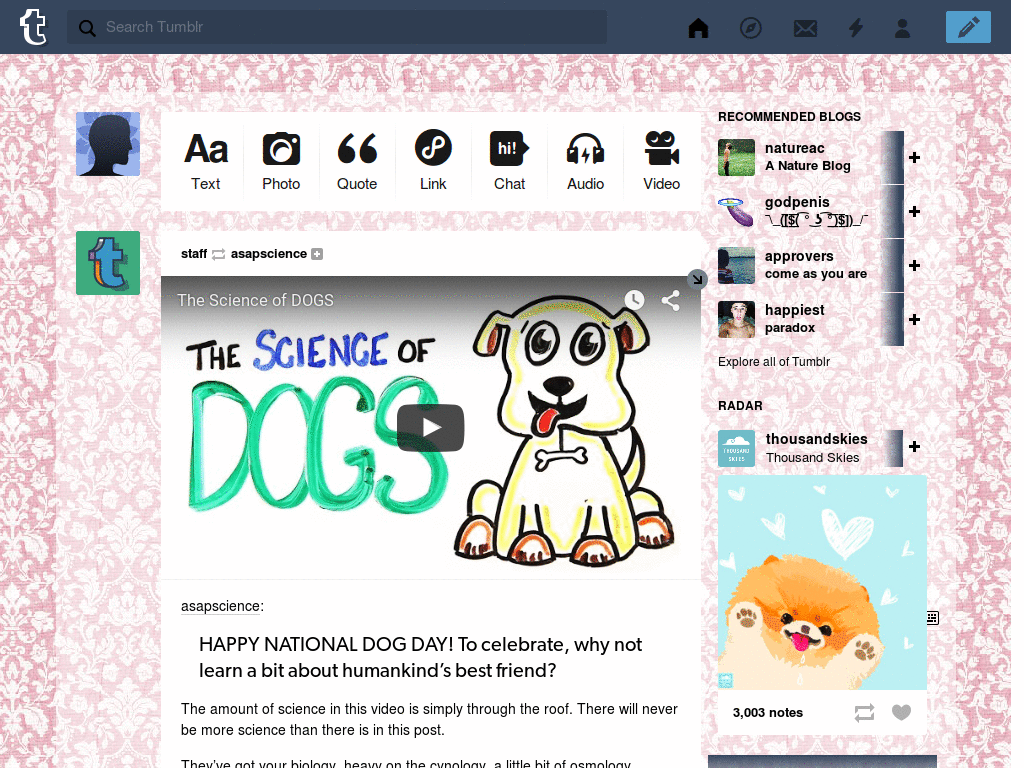Go to the Home dashboard icon
This screenshot has width=1024, height=768.
point(698,27)
